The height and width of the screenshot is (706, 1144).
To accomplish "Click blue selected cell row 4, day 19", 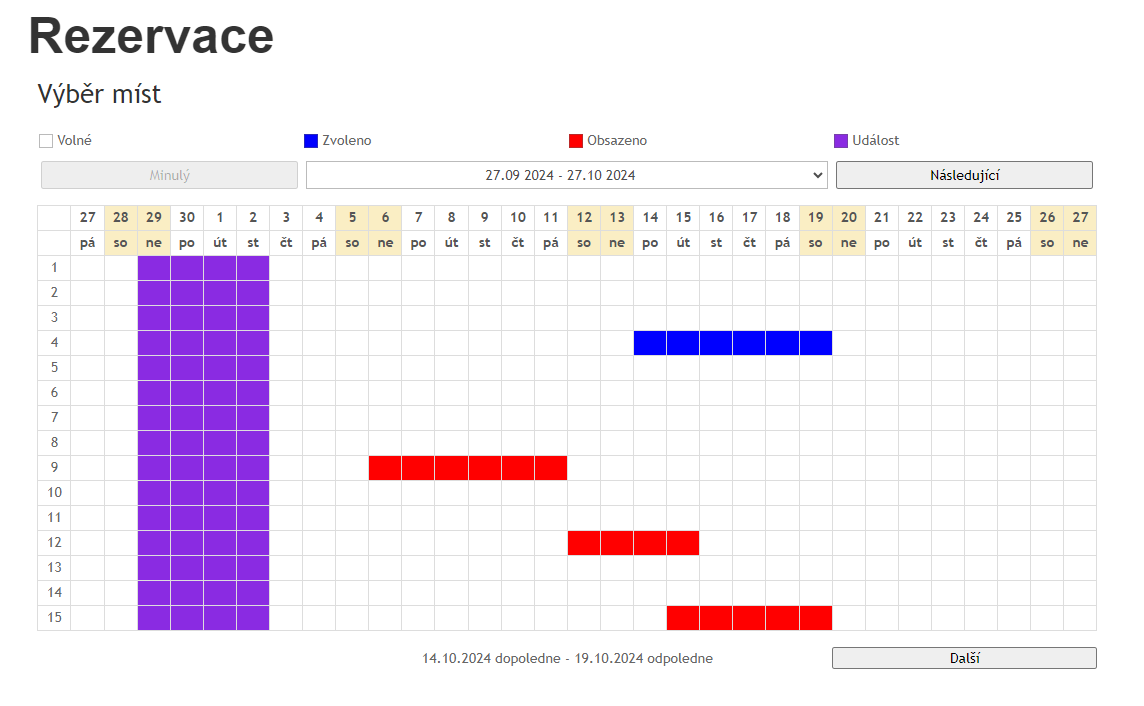I will click(816, 343).
